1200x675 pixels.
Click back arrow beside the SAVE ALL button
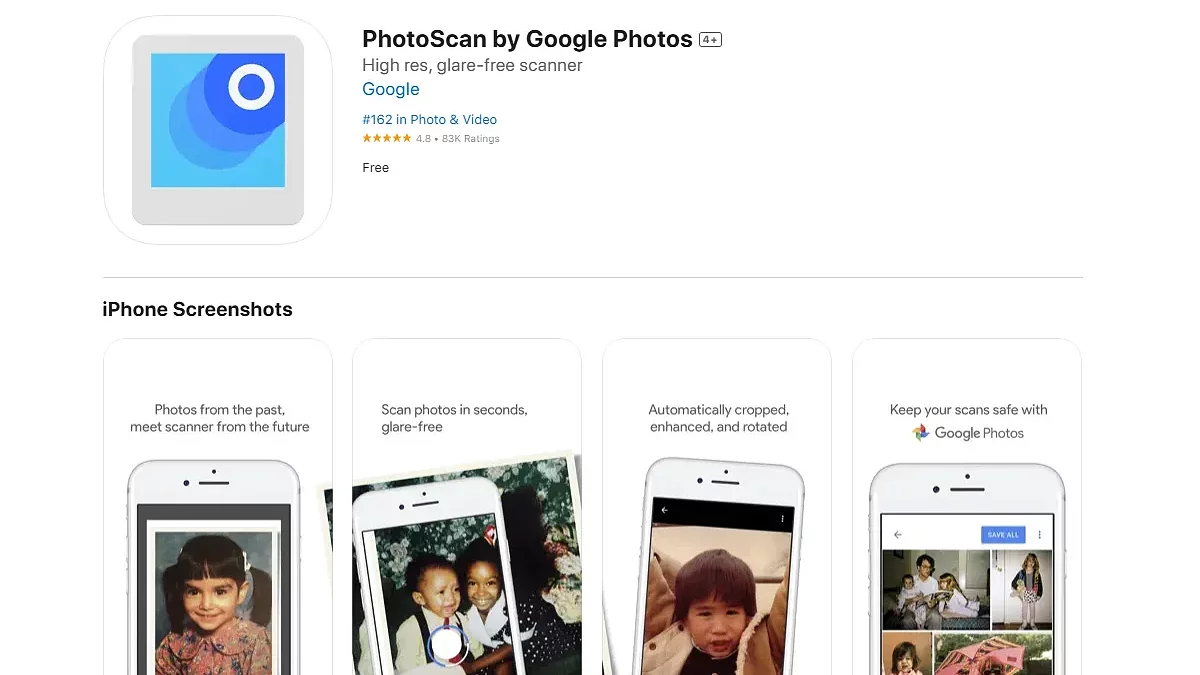(x=898, y=535)
